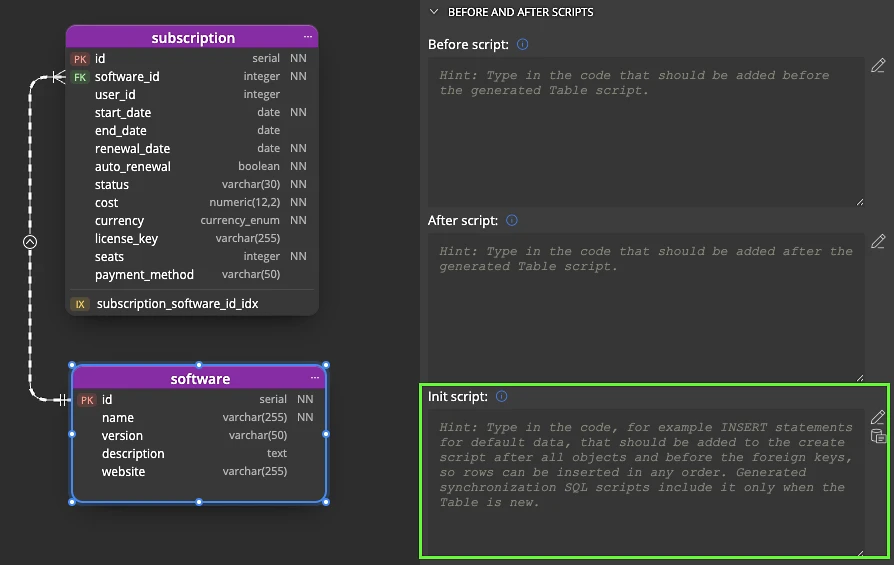Click pencil edit icon for After script
This screenshot has width=894, height=565.
(878, 241)
